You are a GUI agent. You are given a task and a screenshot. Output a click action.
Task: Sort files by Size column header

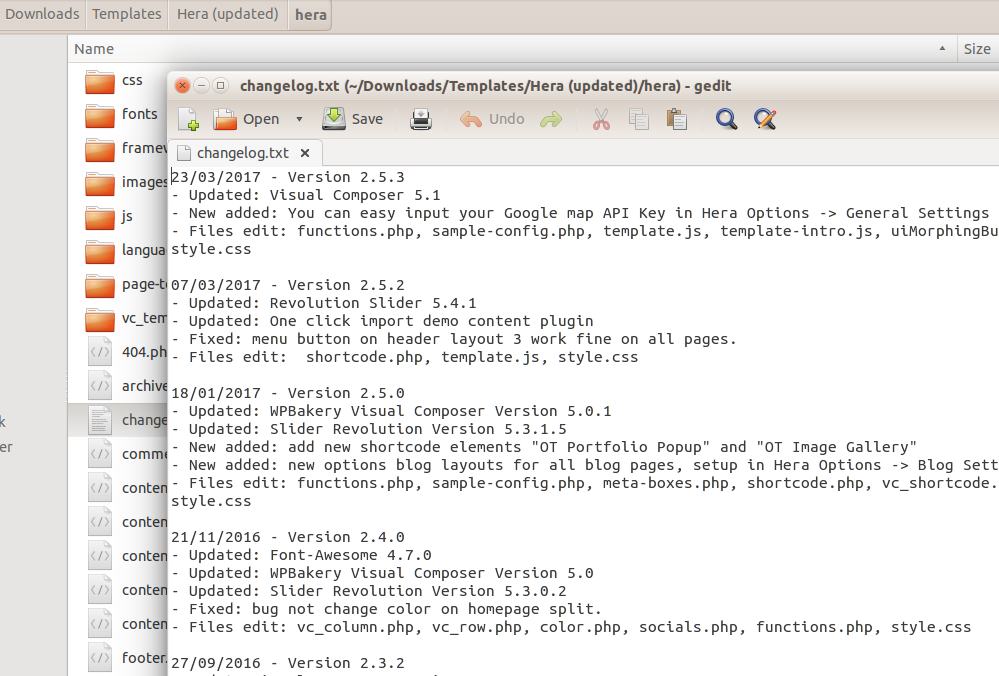pyautogui.click(x=977, y=49)
